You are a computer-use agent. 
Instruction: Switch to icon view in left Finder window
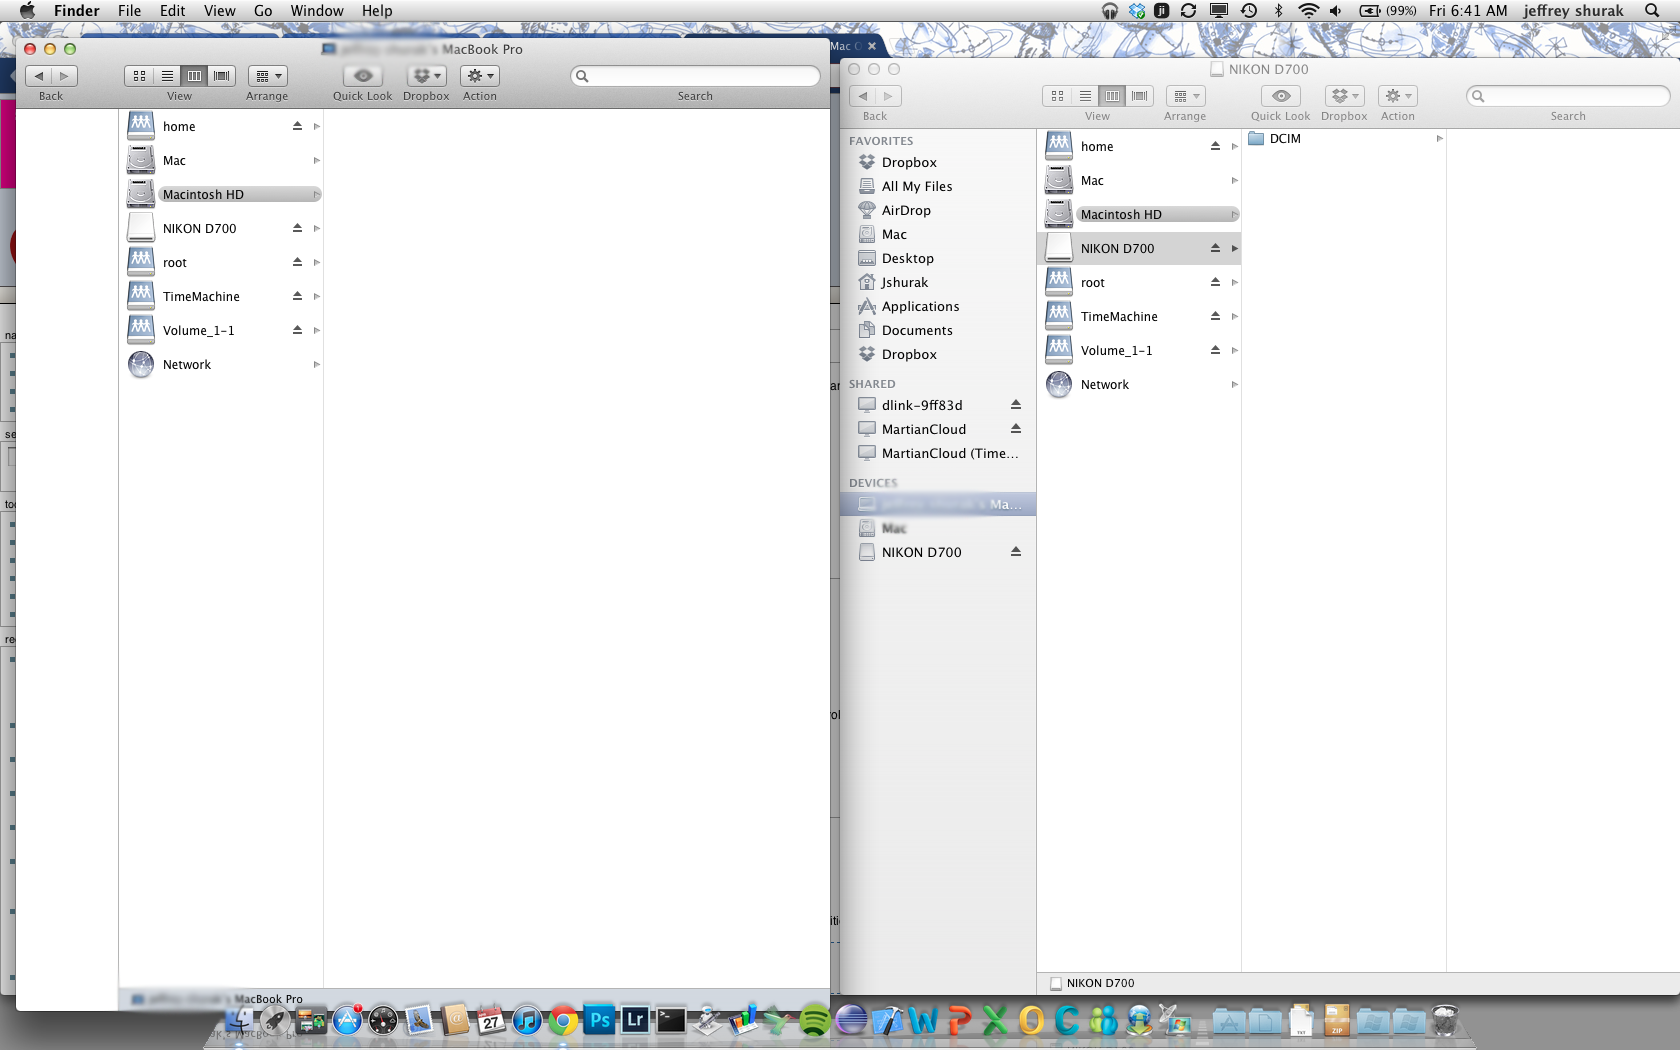click(139, 76)
